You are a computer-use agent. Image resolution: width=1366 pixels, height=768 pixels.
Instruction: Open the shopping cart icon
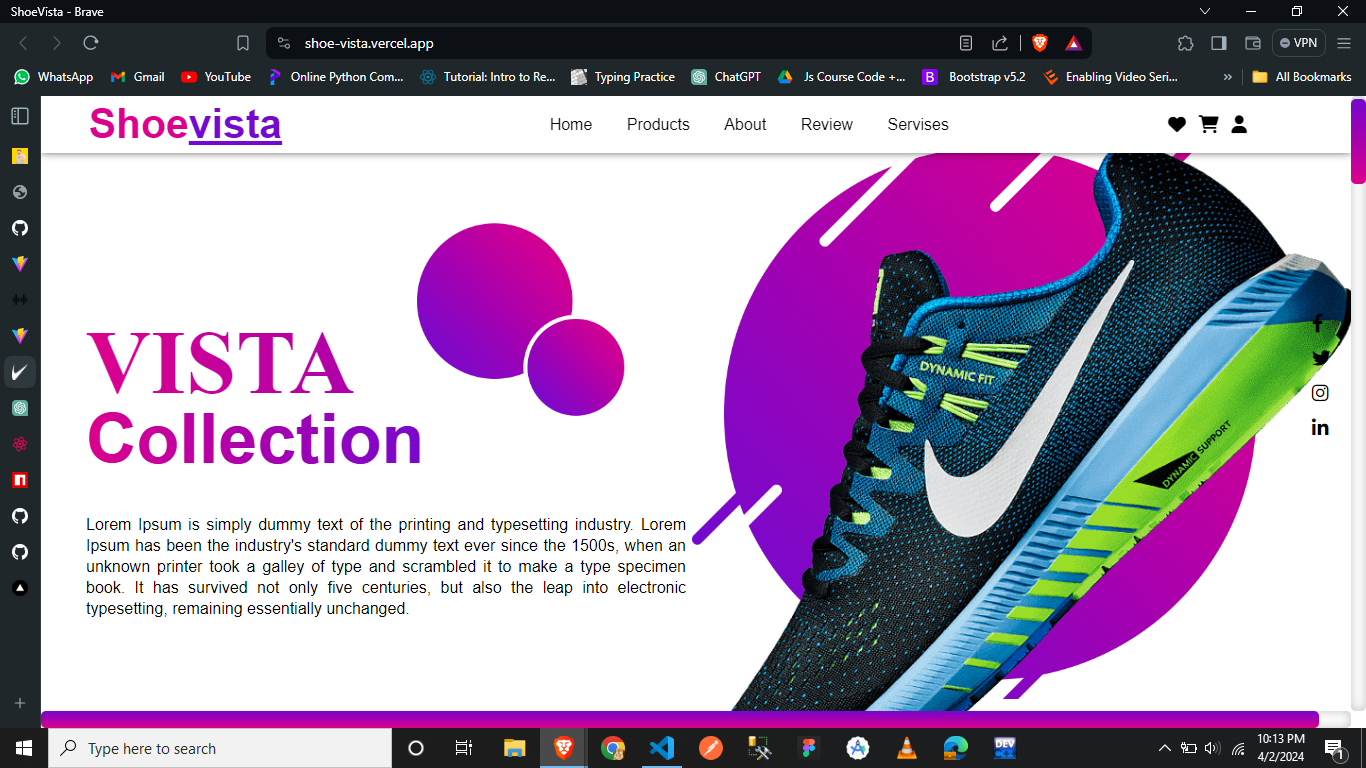coord(1208,124)
